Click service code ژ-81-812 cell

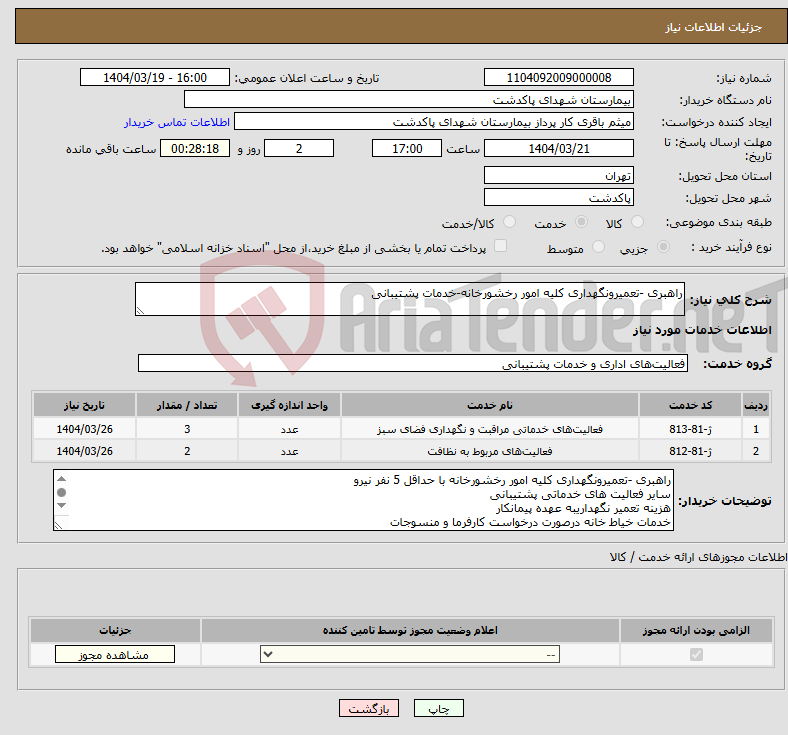tap(691, 451)
